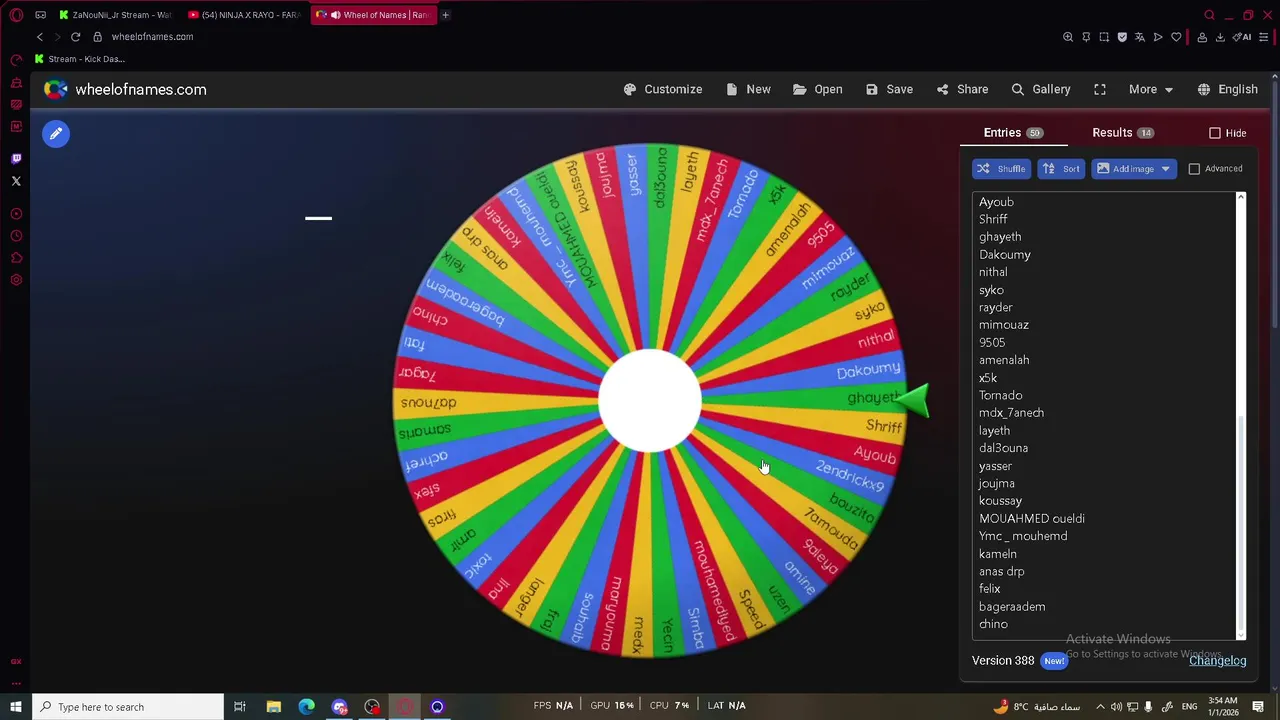
Task: Click the wheelofnames.com logo
Action: (x=125, y=89)
